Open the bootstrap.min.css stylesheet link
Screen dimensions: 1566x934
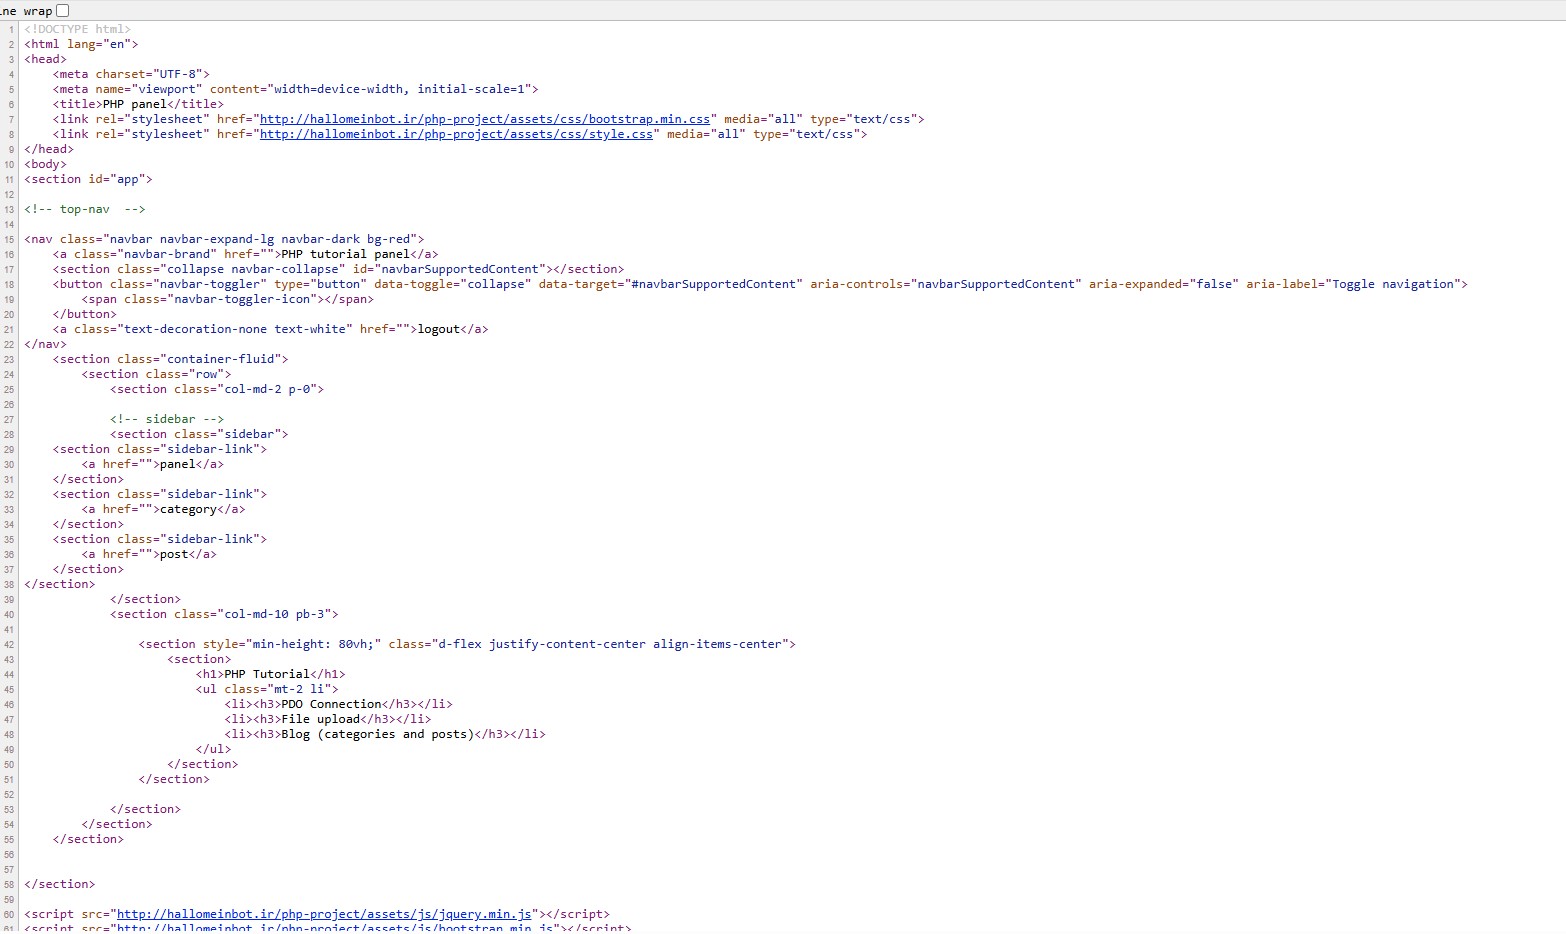tap(485, 119)
